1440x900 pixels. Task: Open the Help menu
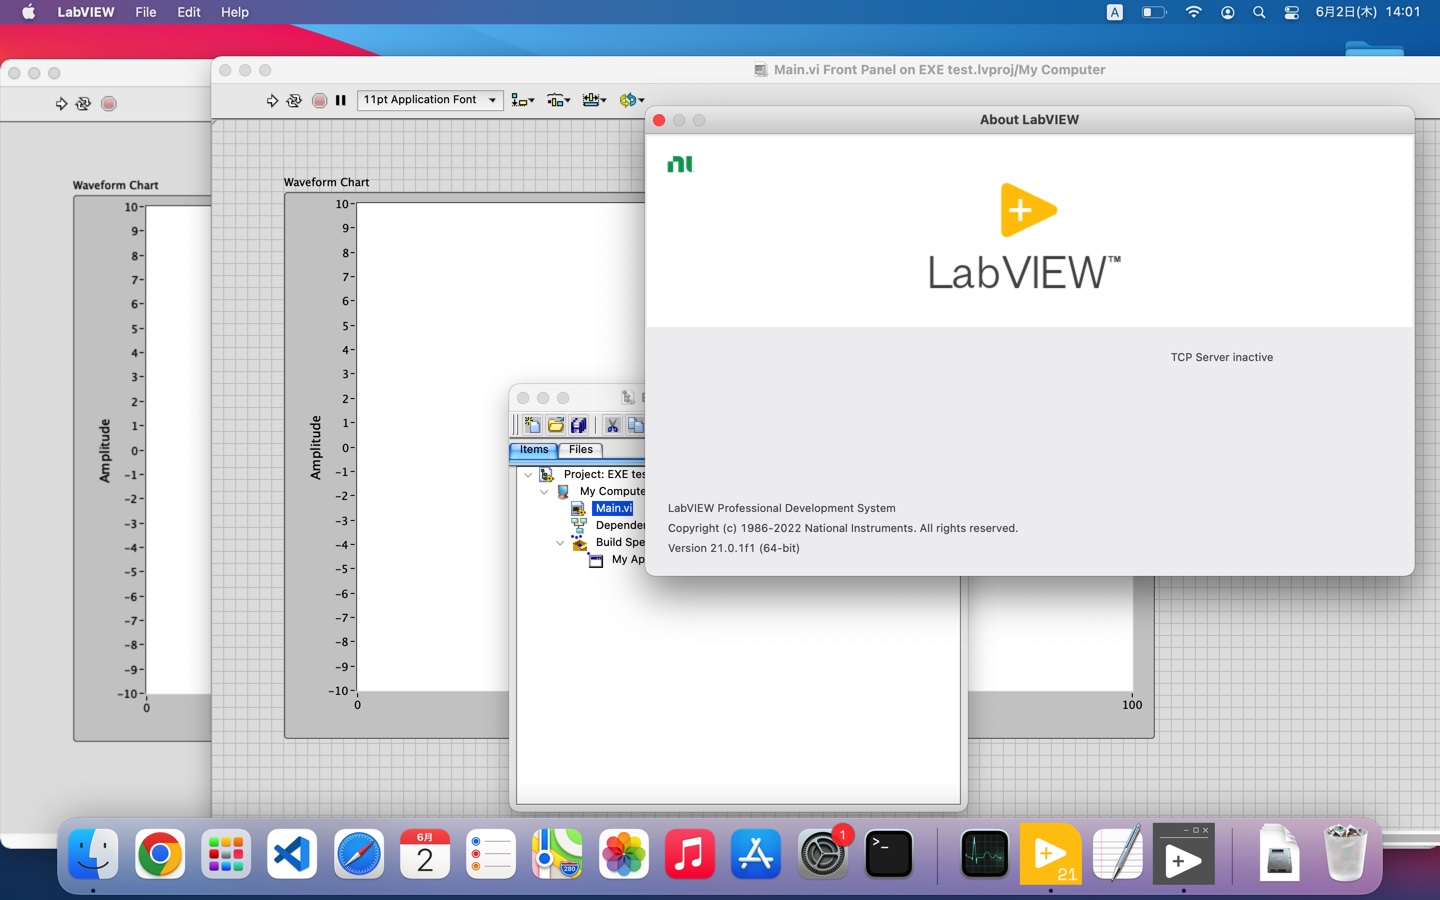[x=234, y=12]
